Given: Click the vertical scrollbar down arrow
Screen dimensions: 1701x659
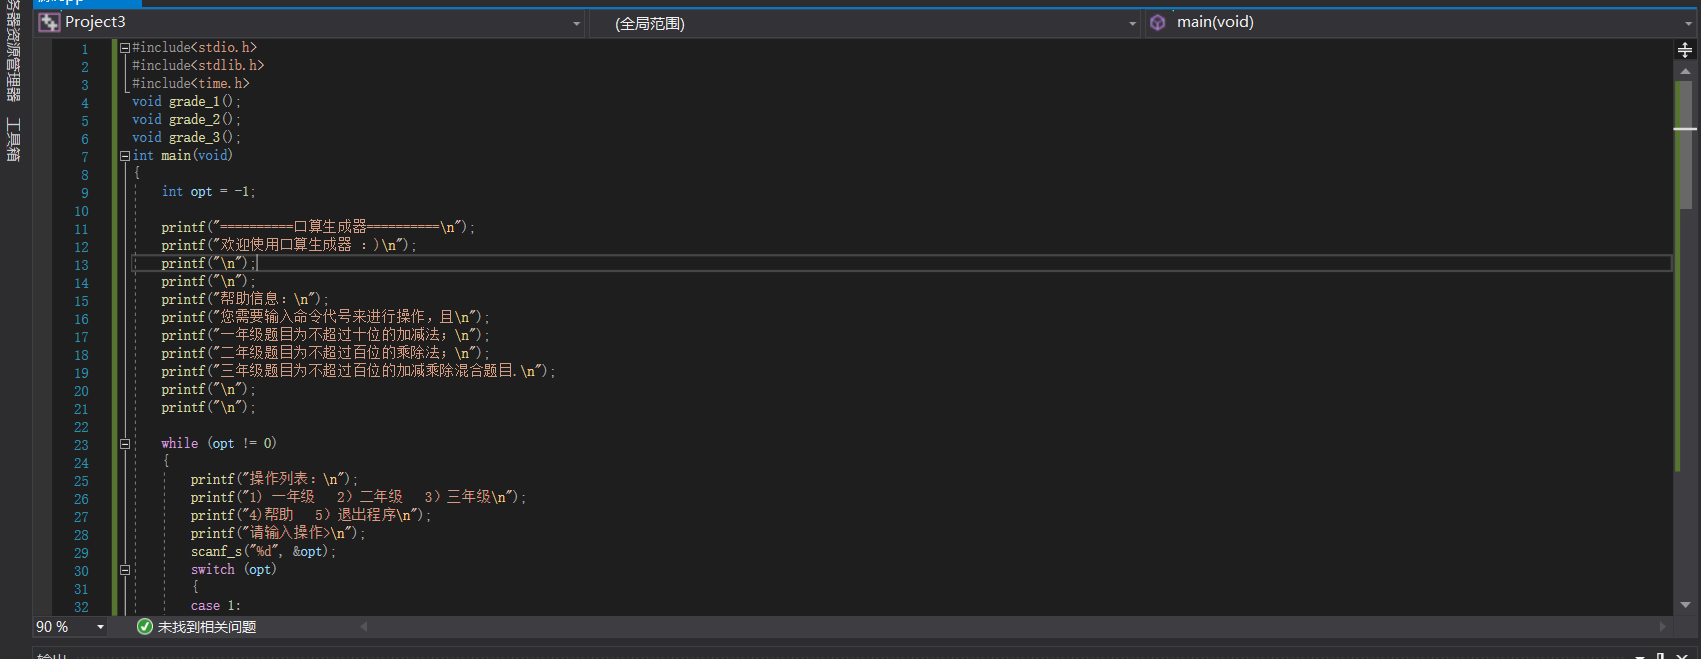Looking at the screenshot, I should pos(1685,605).
